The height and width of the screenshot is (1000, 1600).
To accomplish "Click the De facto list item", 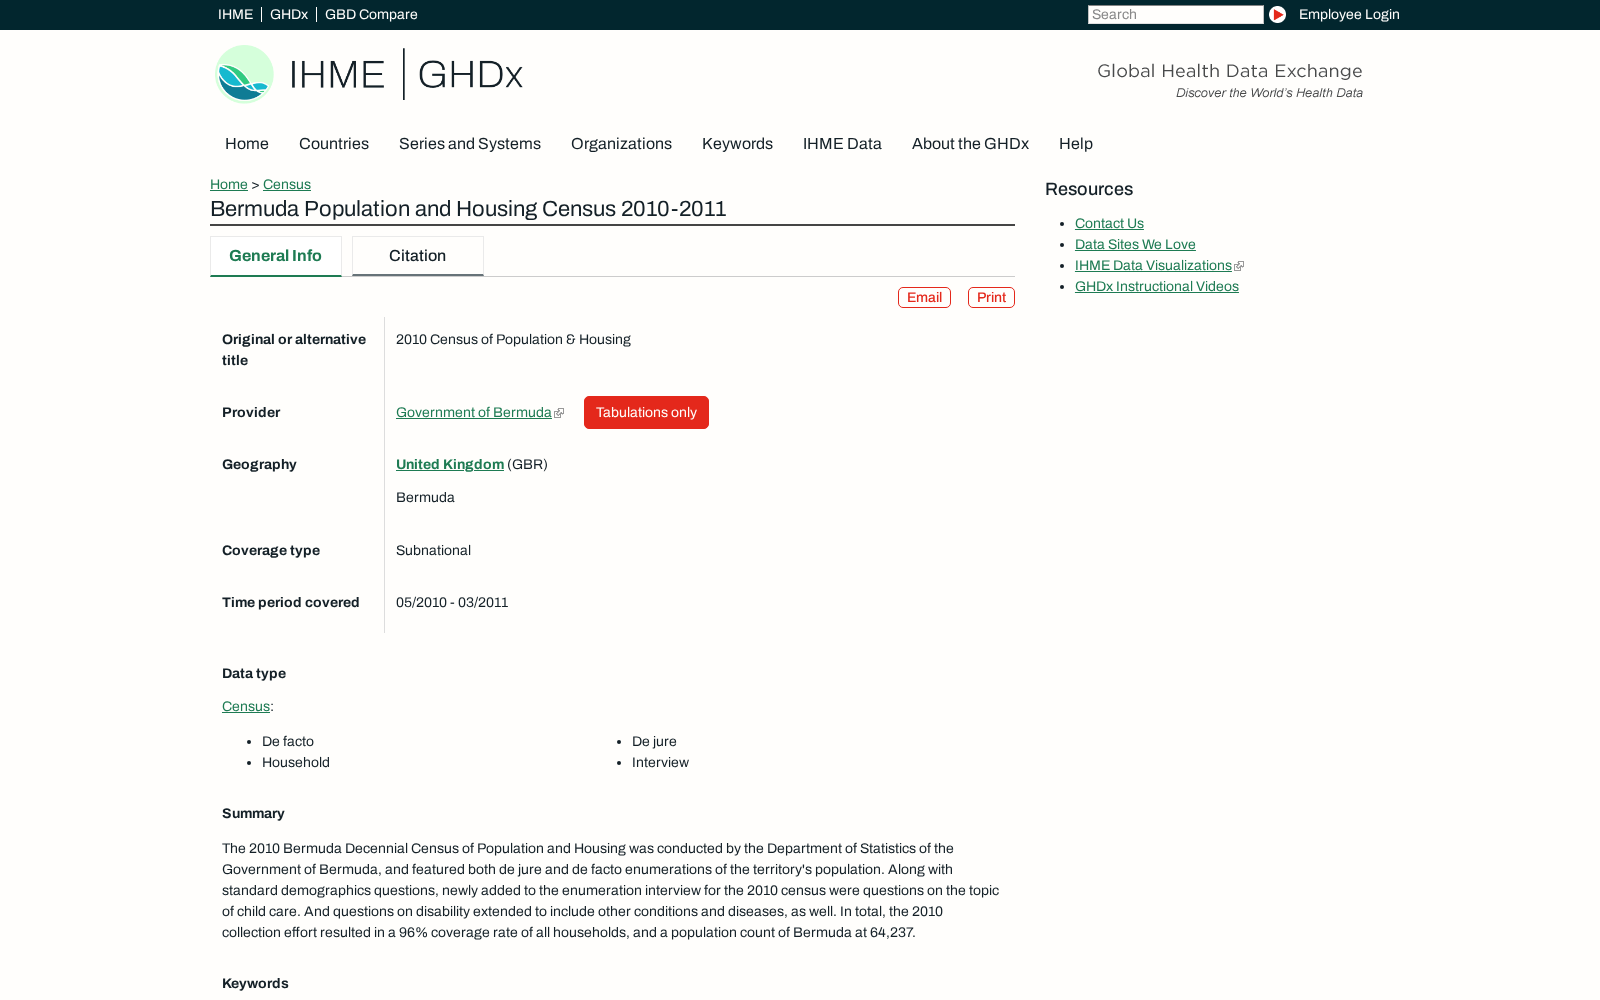I will 288,742.
